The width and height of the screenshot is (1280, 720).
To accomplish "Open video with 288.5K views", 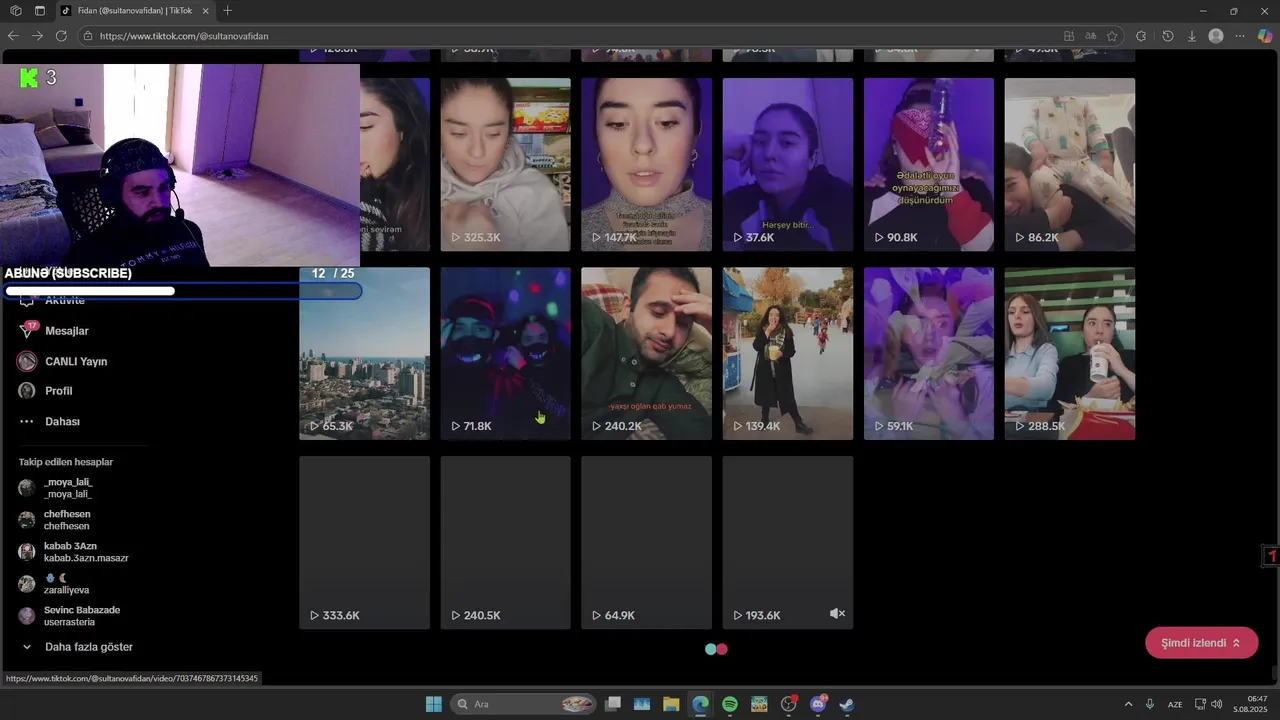I will click(1070, 354).
